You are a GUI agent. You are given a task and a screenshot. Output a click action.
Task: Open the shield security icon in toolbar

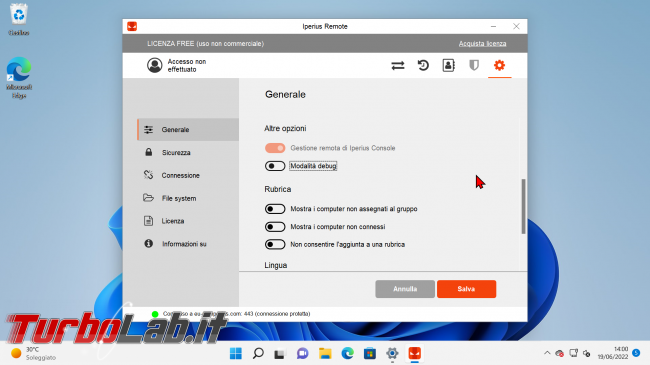tap(474, 66)
